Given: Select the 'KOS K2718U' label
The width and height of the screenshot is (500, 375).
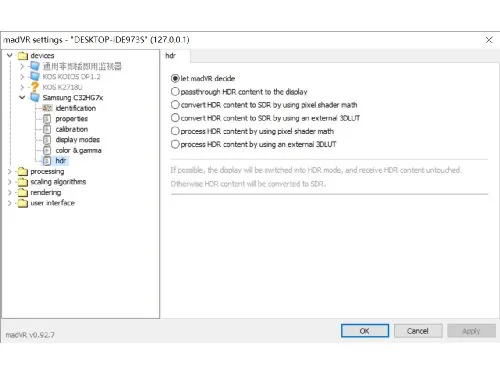Looking at the screenshot, I should pyautogui.click(x=62, y=87).
